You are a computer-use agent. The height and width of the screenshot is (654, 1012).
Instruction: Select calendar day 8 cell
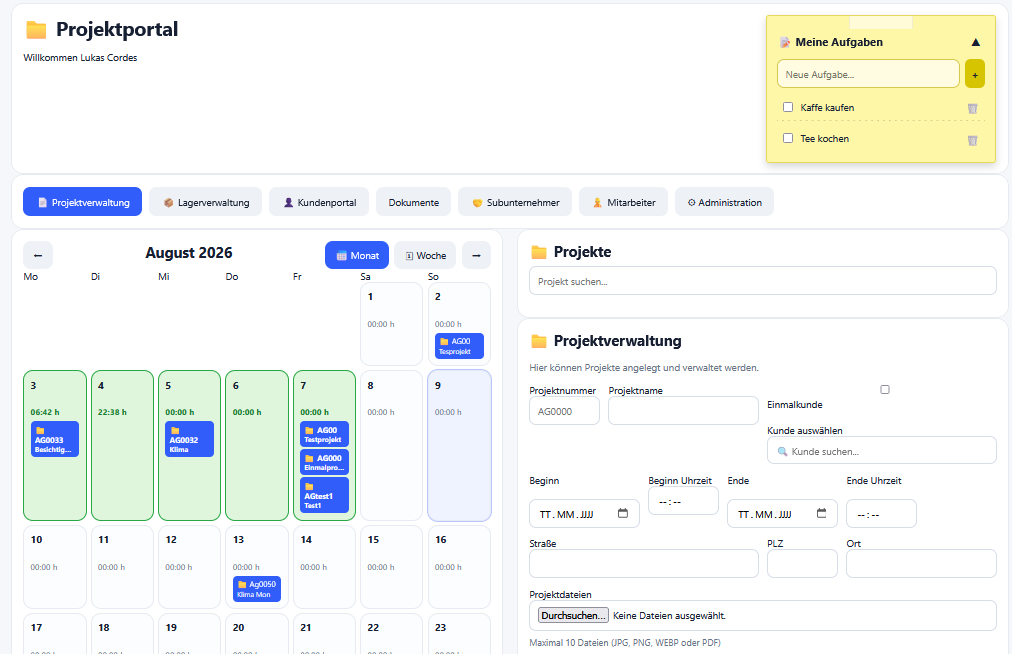pos(392,445)
